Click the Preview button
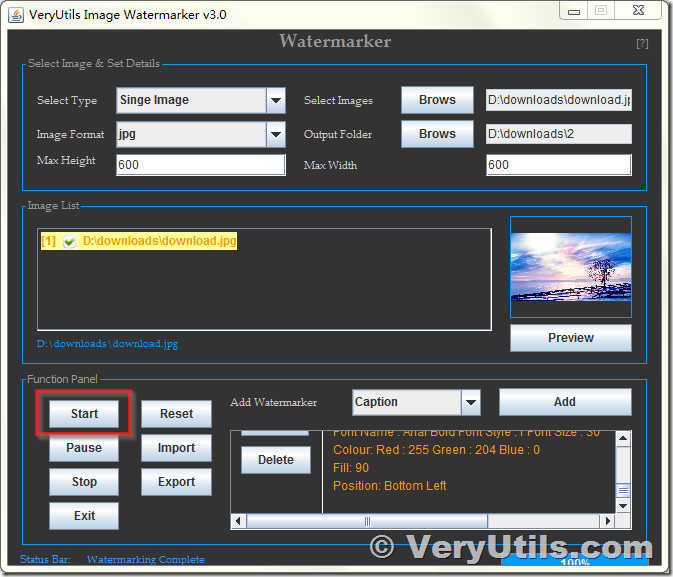This screenshot has width=673, height=577. pos(570,338)
